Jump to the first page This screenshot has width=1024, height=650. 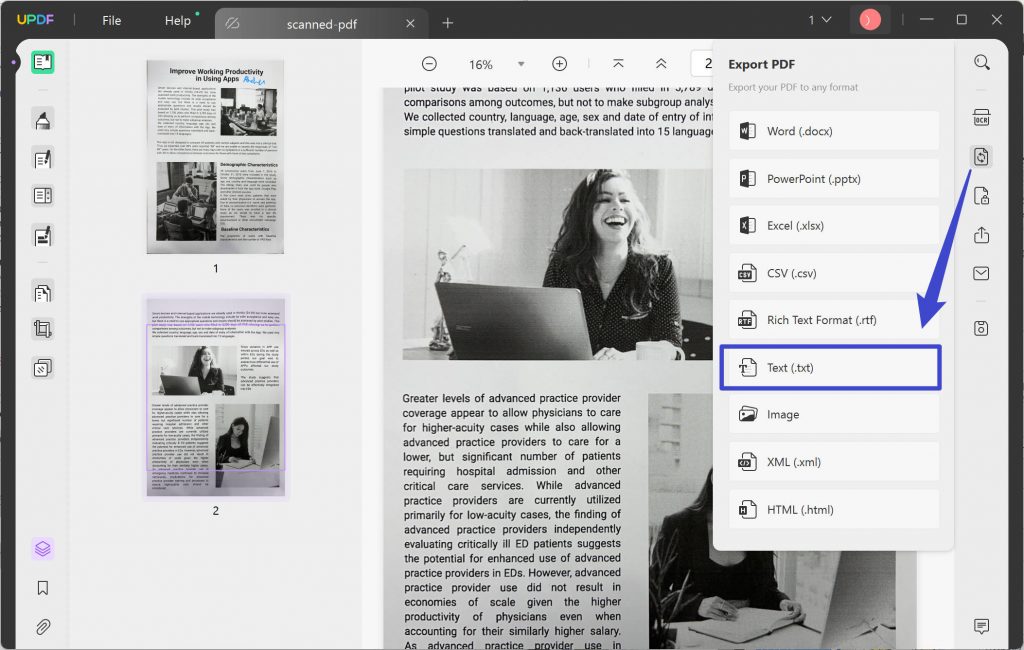(618, 64)
